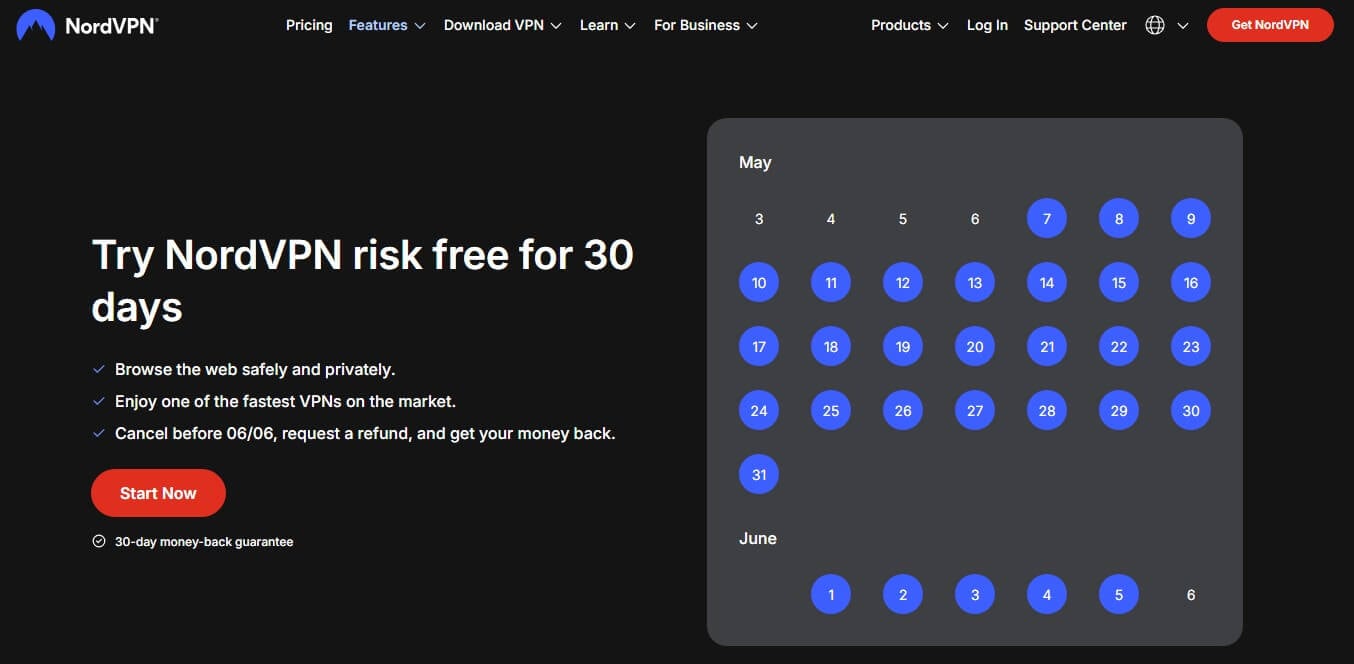Select highlighted May 31 circle
This screenshot has width=1354, height=664.
tap(759, 474)
